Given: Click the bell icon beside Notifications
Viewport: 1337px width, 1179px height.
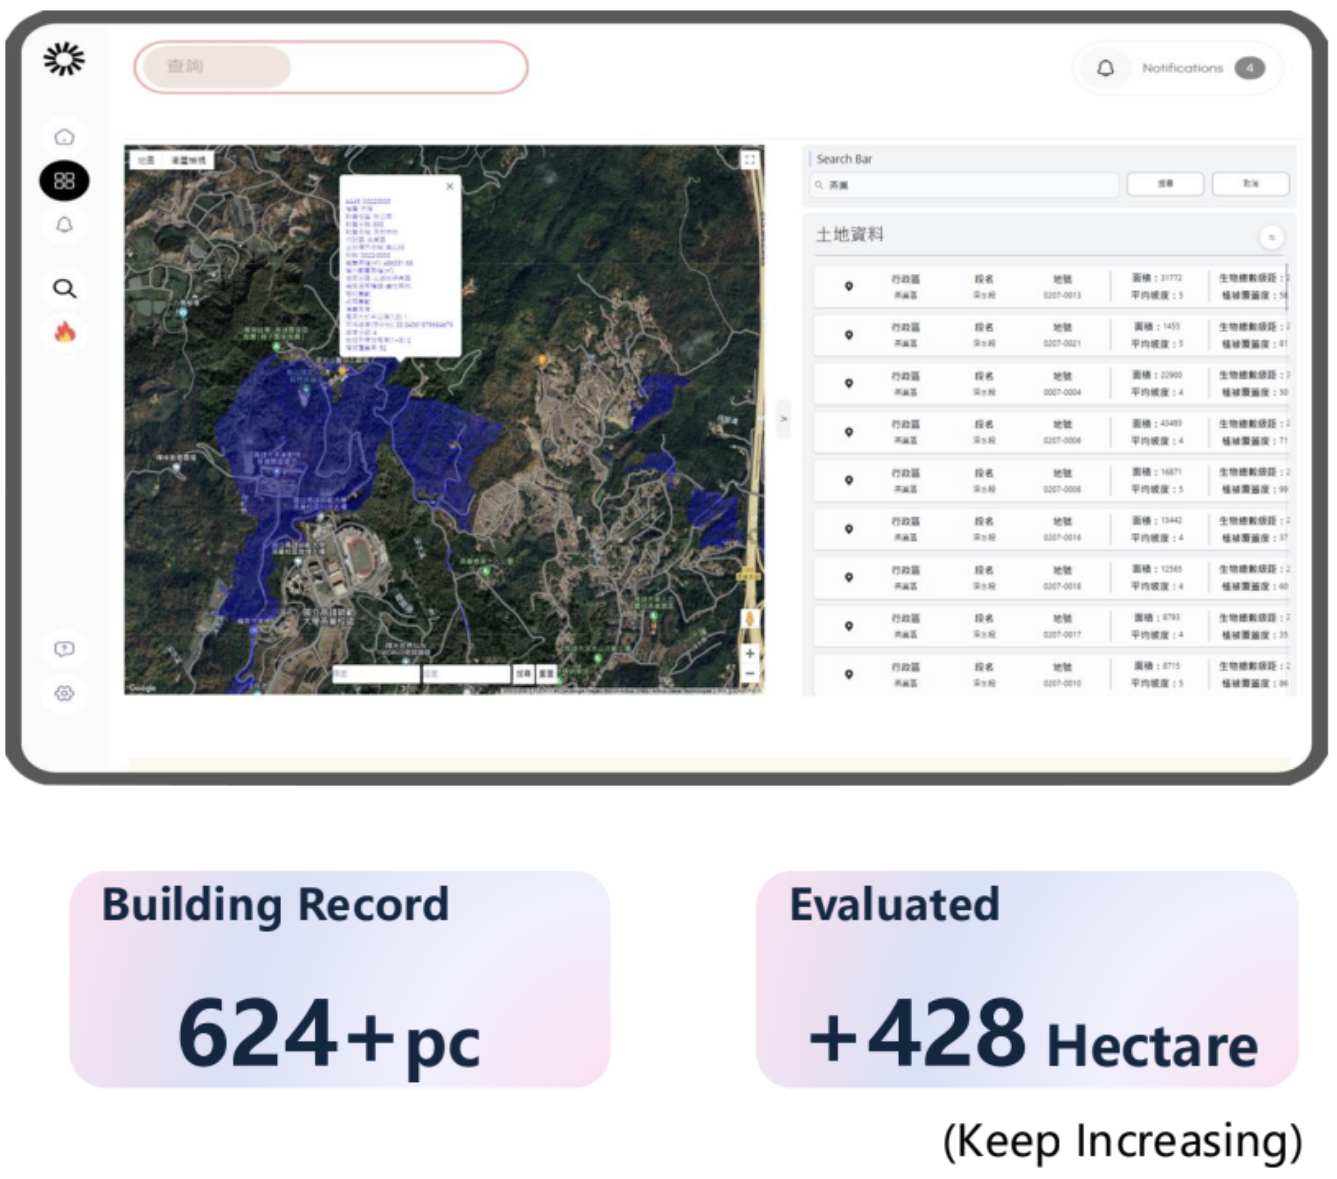Looking at the screenshot, I should point(1105,68).
